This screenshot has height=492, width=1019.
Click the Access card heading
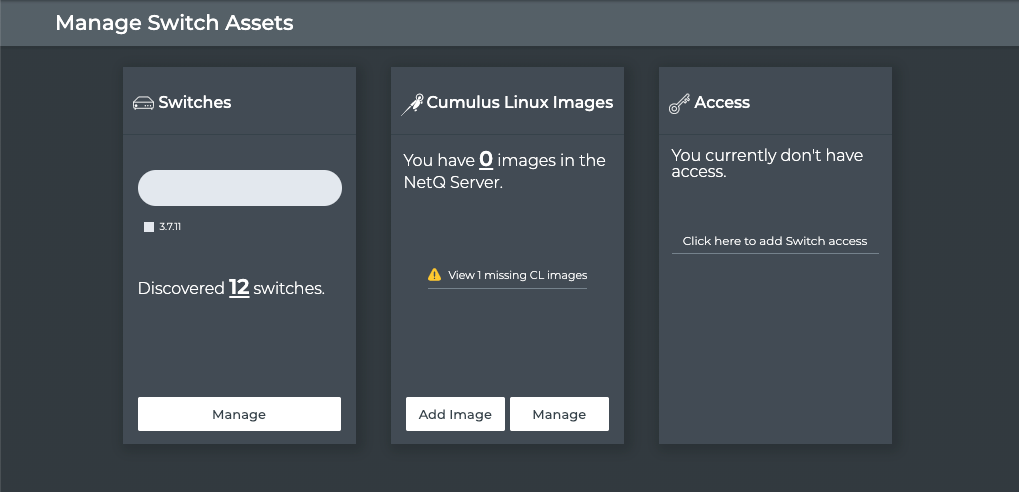tap(722, 103)
